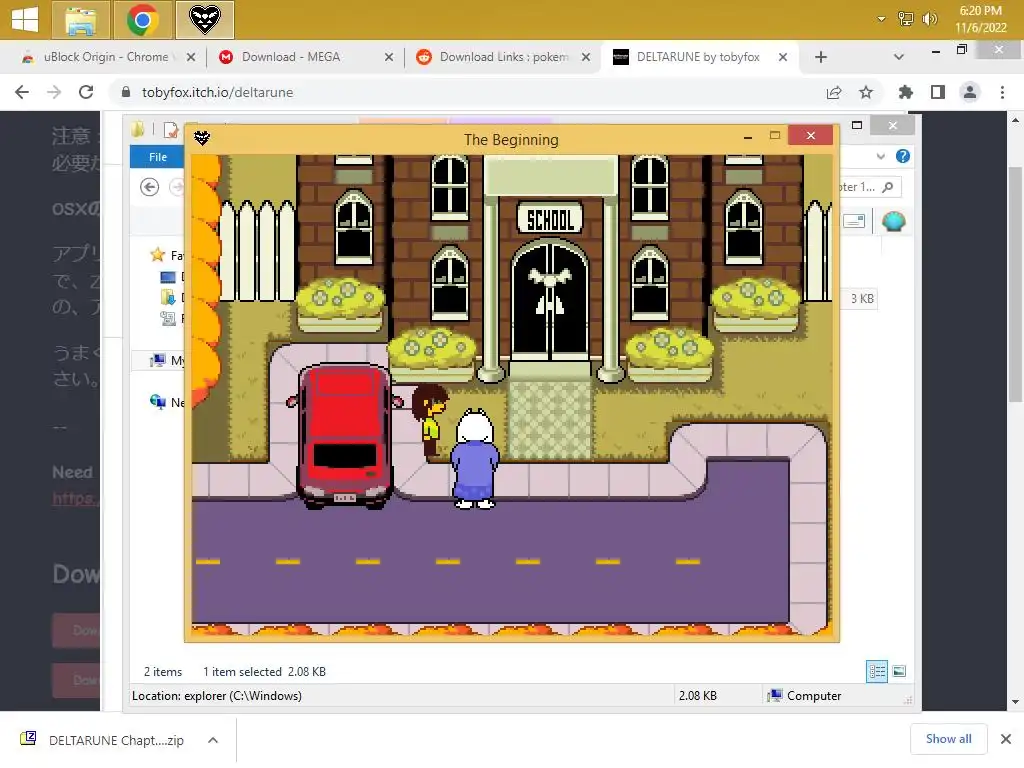Minimize The Beginning game window
The width and height of the screenshot is (1024, 768).
[x=748, y=137]
